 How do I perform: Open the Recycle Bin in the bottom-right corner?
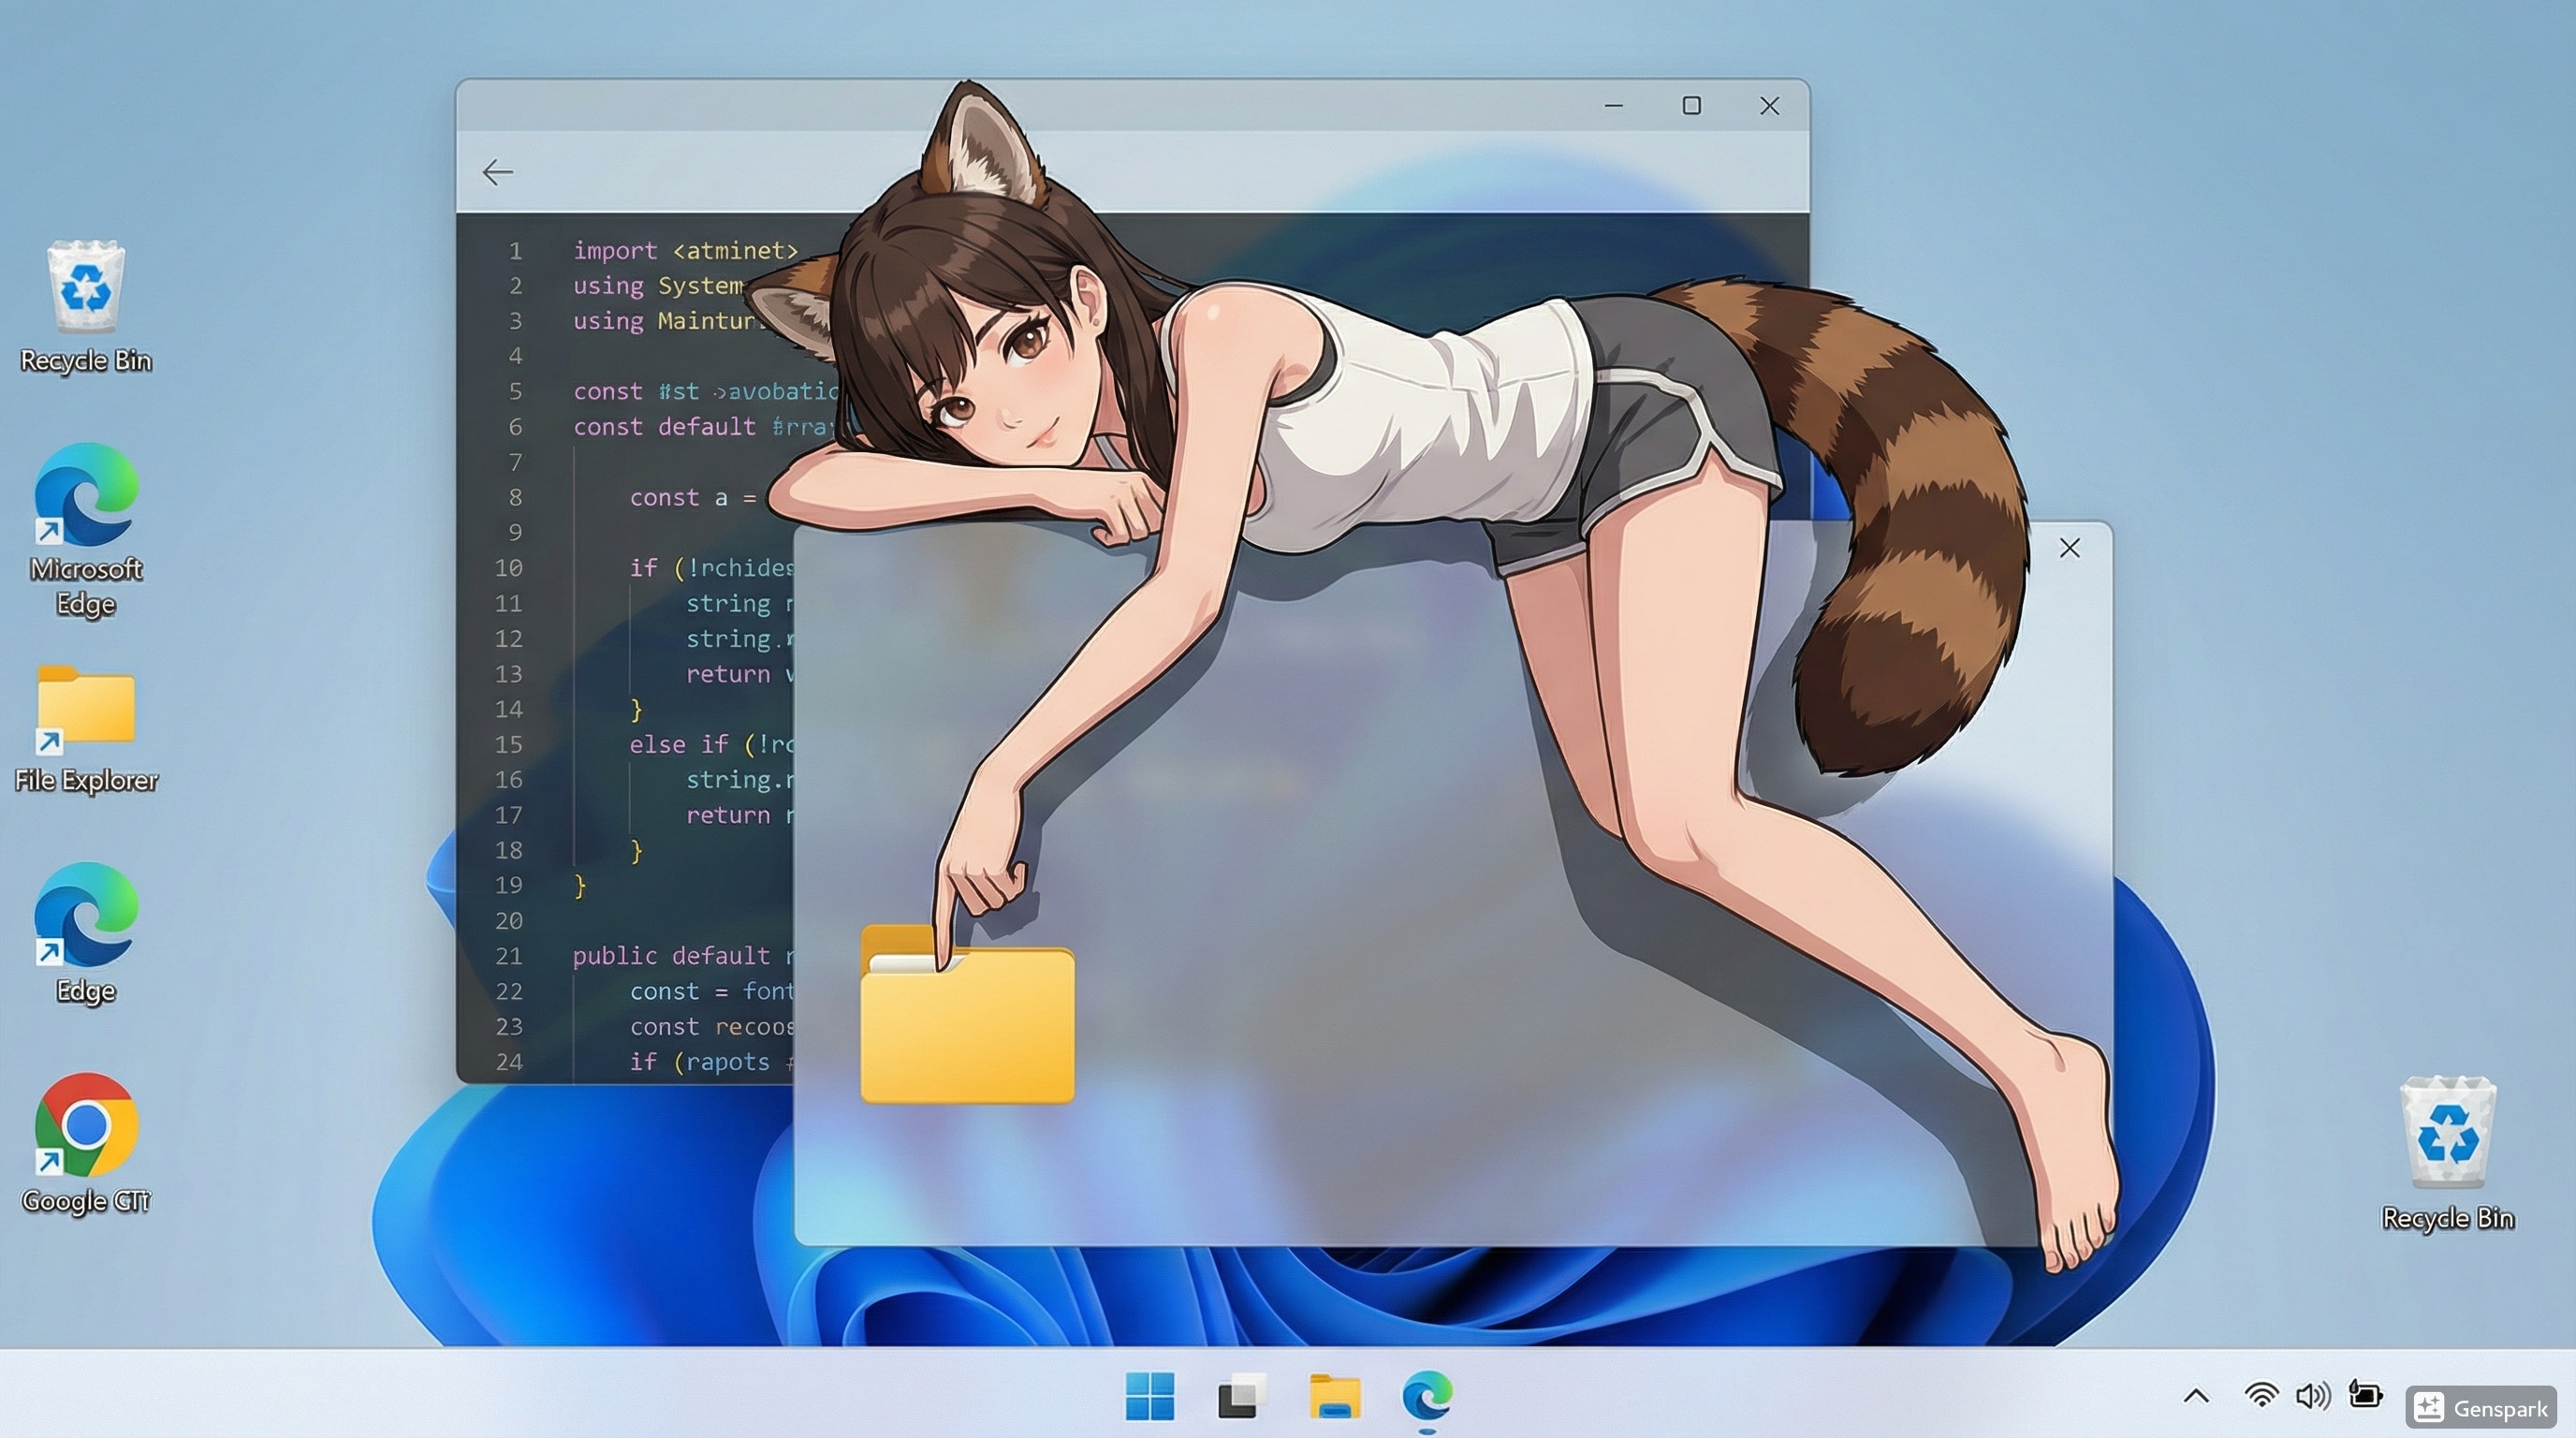pos(2446,1133)
